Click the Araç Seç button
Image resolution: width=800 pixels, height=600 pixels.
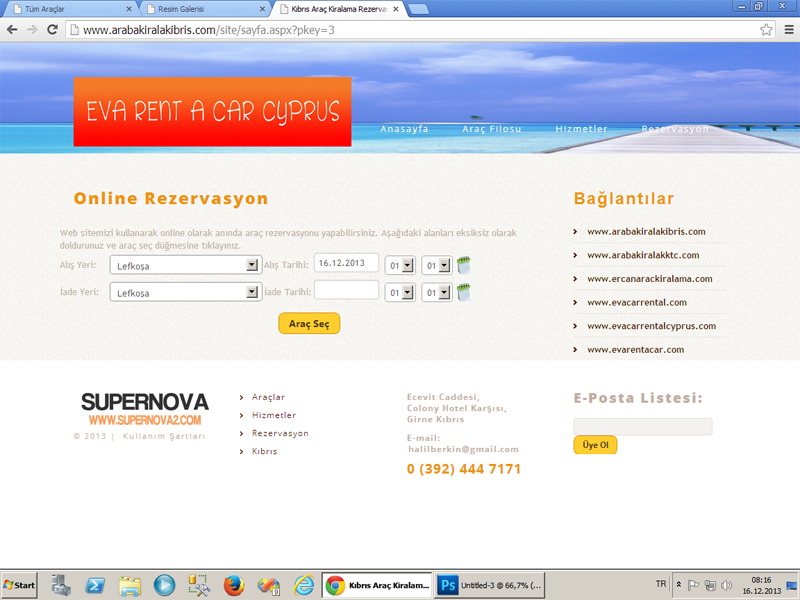[309, 323]
